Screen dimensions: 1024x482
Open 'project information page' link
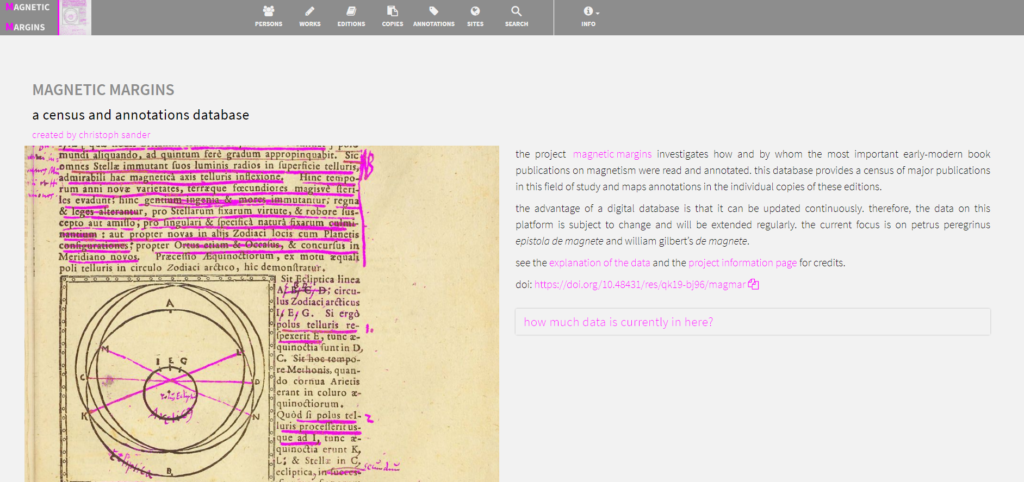click(x=742, y=263)
